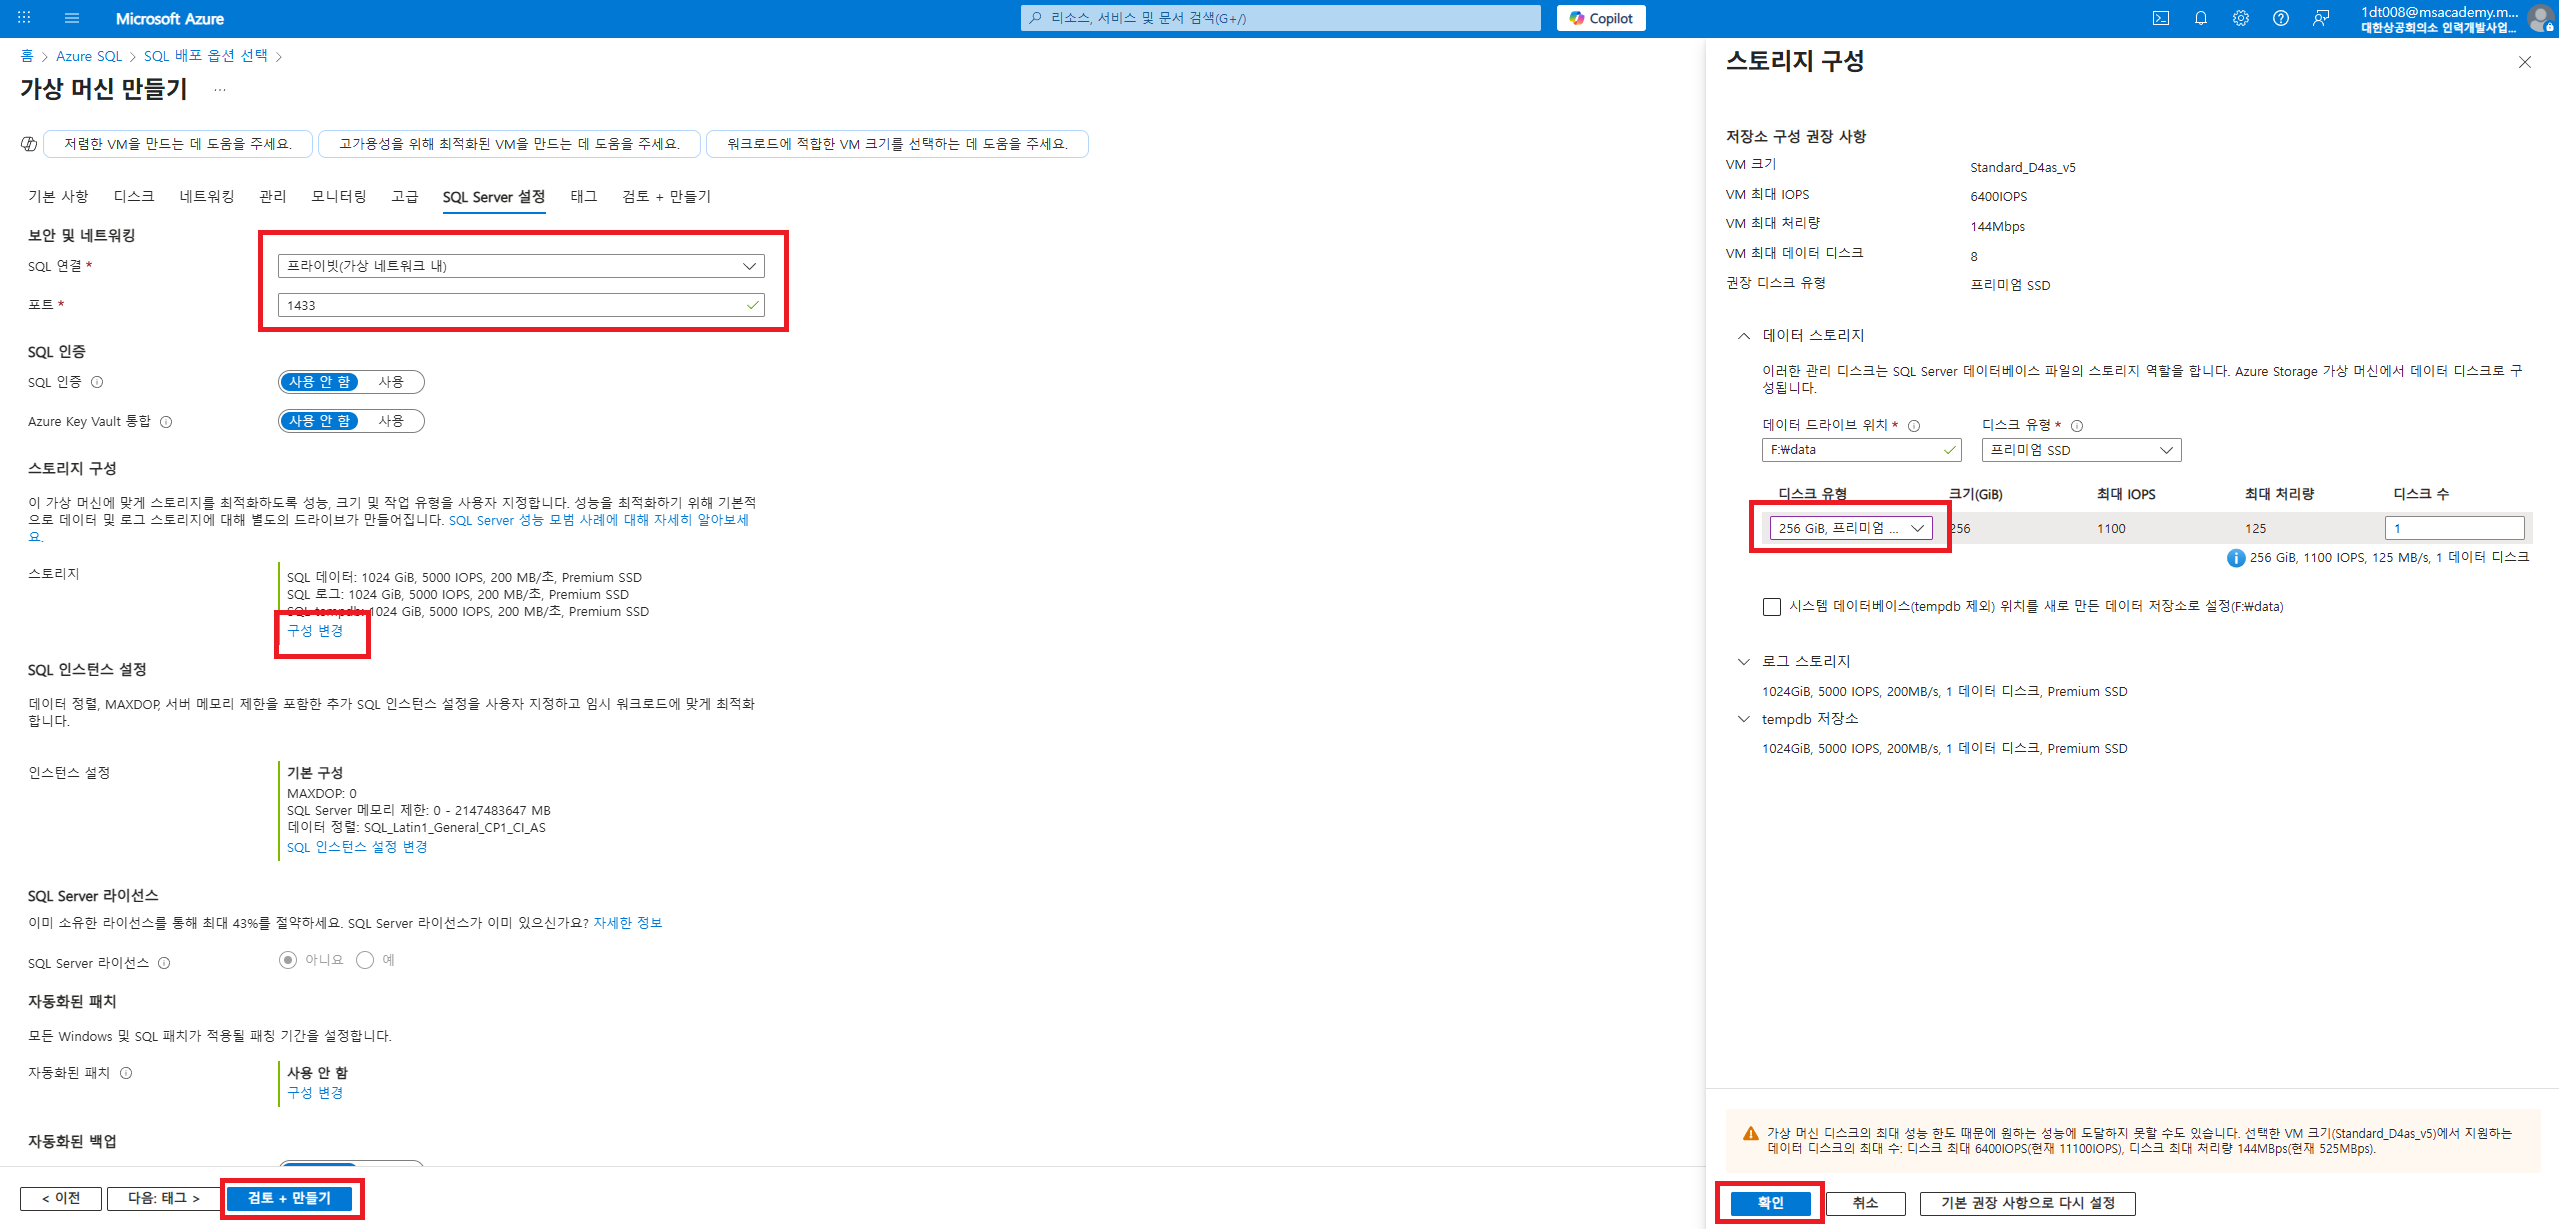Click the SQL 인스턴스 설정 변경 link
The width and height of the screenshot is (2559, 1229).
click(x=357, y=847)
